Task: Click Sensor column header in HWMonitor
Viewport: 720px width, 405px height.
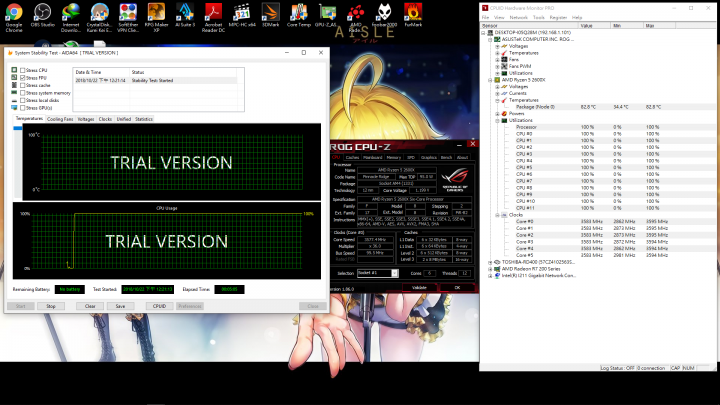Action: [x=529, y=26]
